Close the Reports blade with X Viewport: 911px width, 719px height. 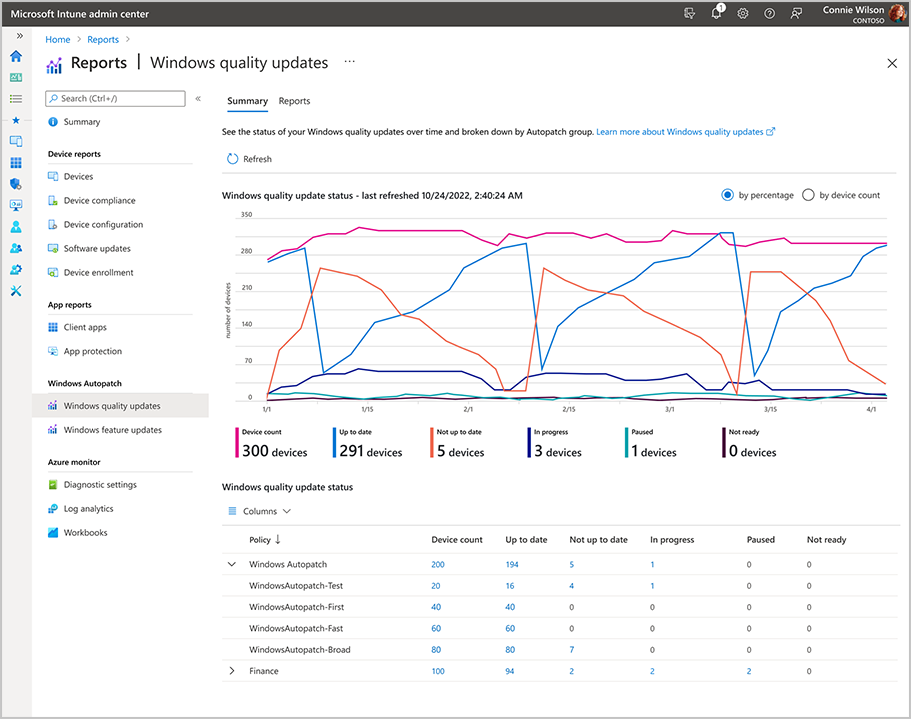coord(892,63)
